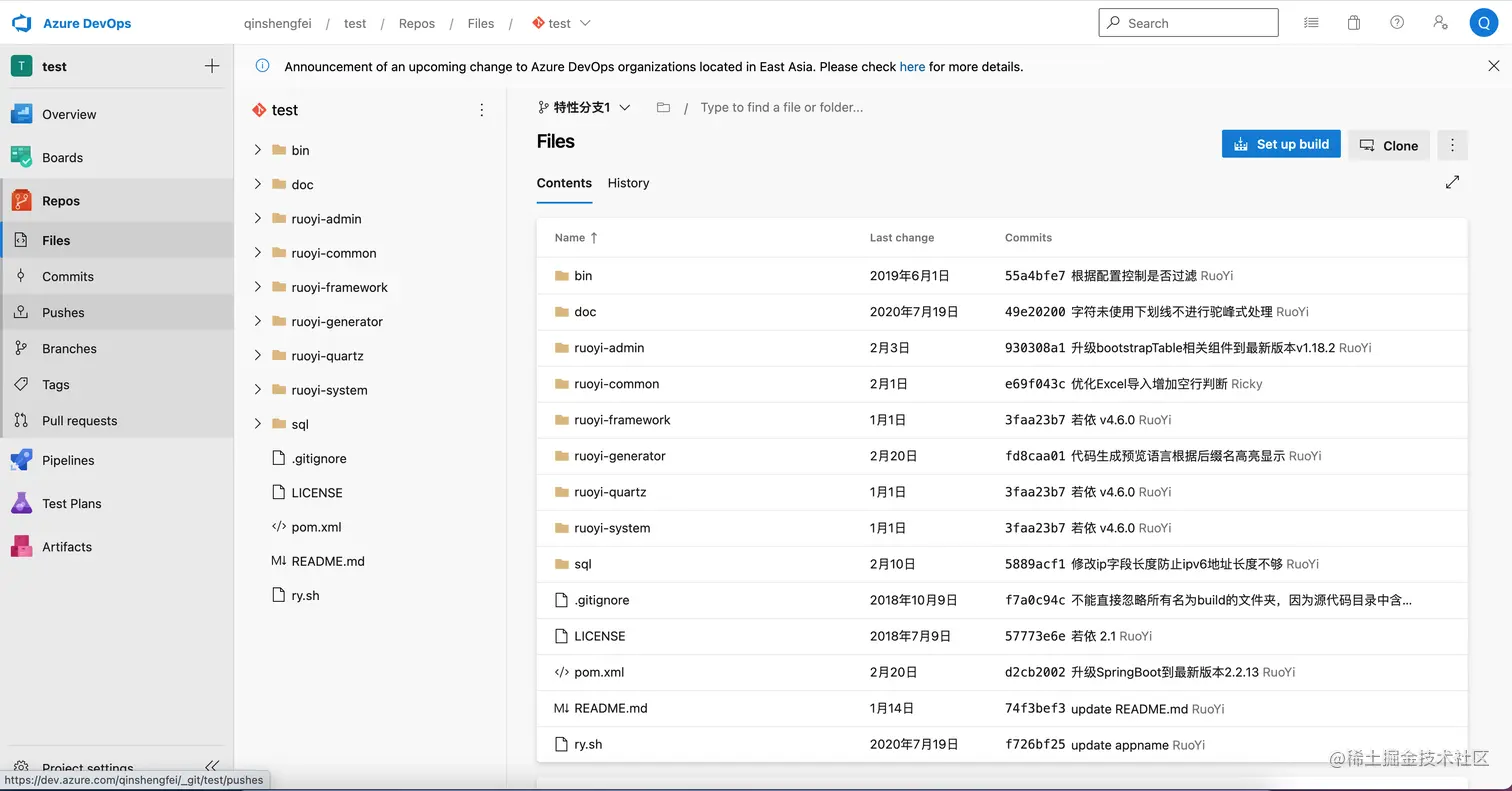Image resolution: width=1512 pixels, height=791 pixels.
Task: Open the more options dots beside test repo tree
Action: click(482, 110)
